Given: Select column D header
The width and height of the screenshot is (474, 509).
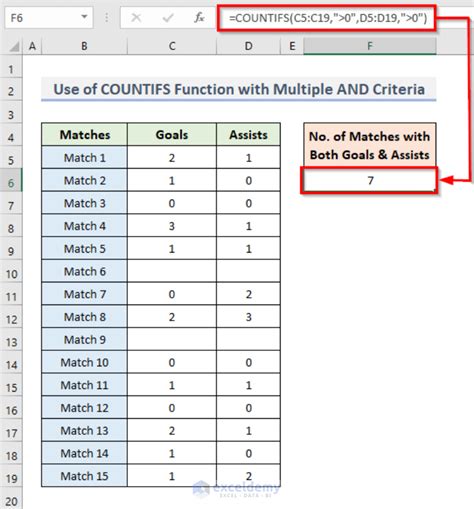Looking at the screenshot, I should pyautogui.click(x=248, y=46).
